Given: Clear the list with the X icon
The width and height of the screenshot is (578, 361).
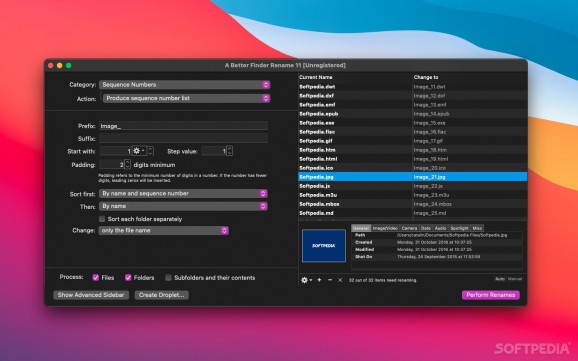Looking at the screenshot, I should click(x=340, y=280).
